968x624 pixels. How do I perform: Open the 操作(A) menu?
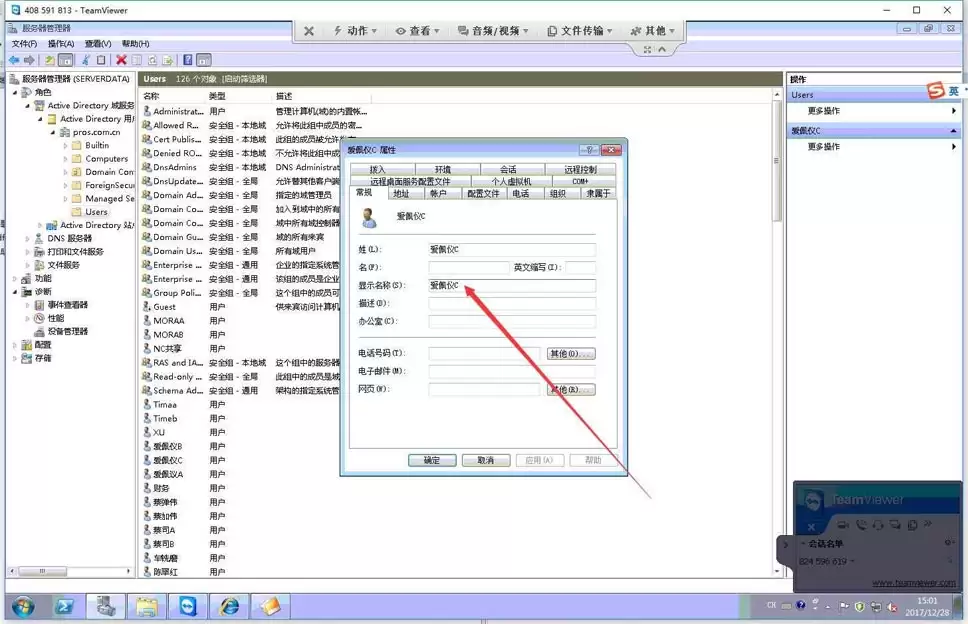(61, 44)
